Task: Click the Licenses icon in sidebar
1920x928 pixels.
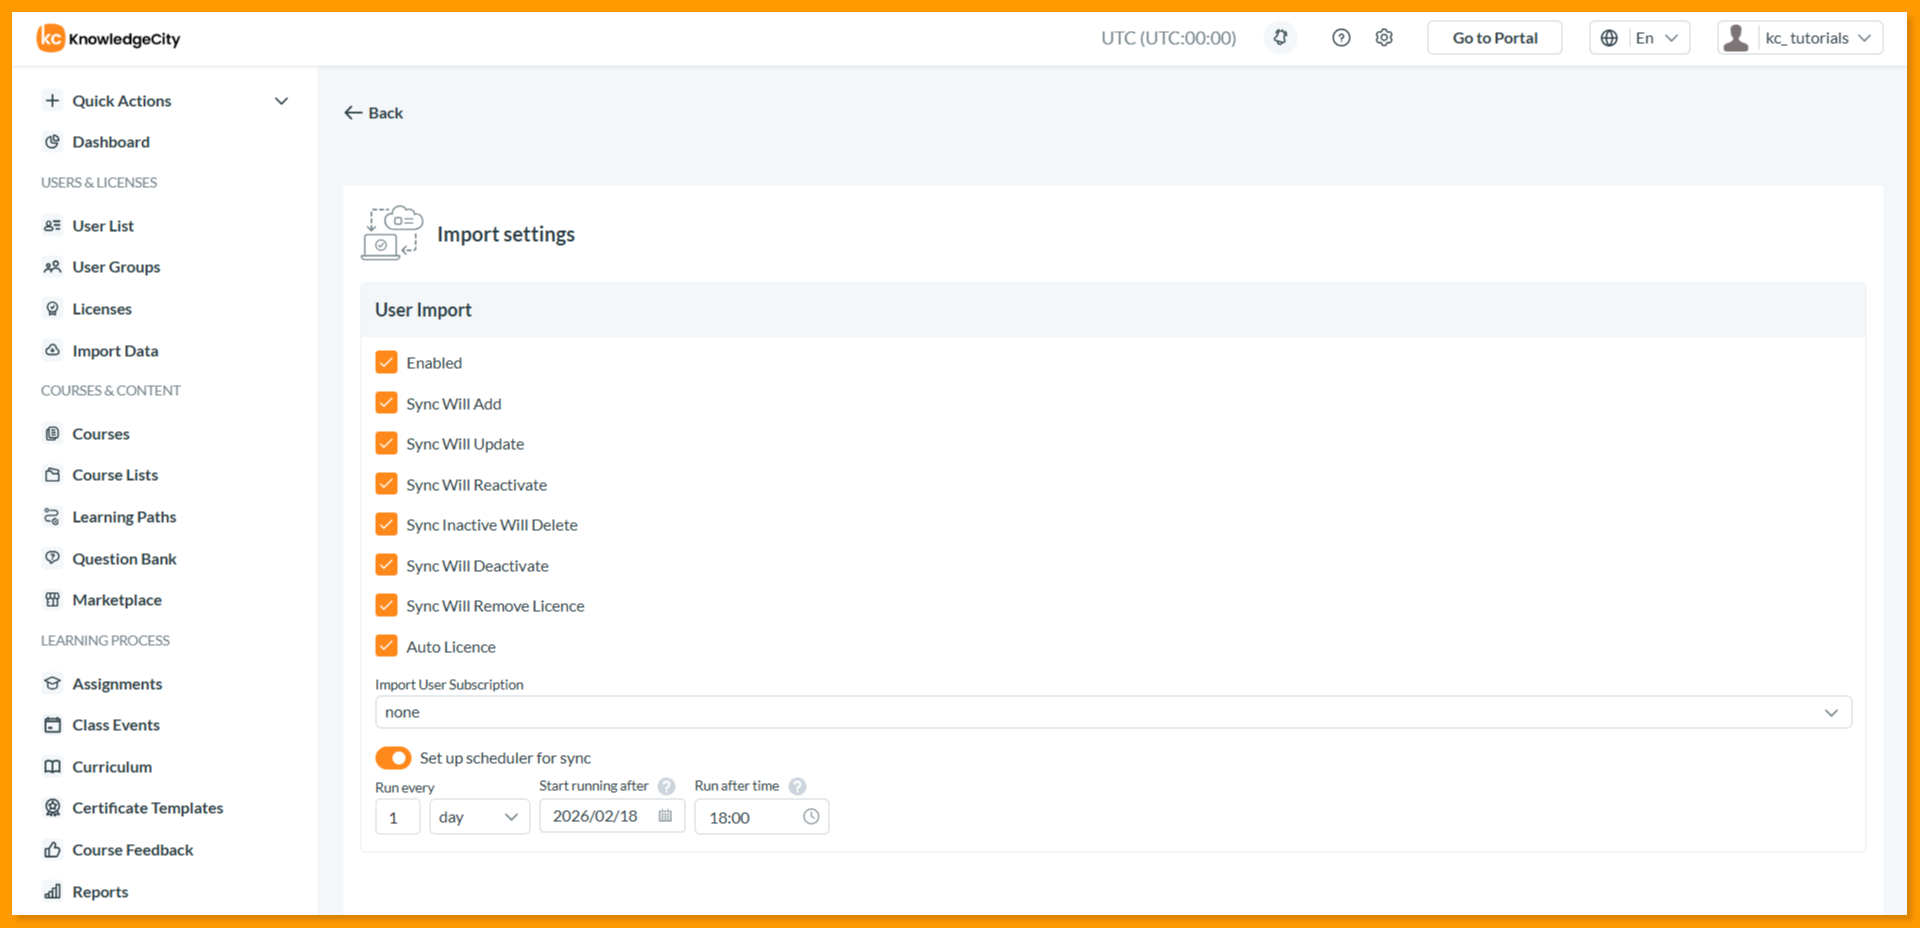Action: tap(53, 309)
